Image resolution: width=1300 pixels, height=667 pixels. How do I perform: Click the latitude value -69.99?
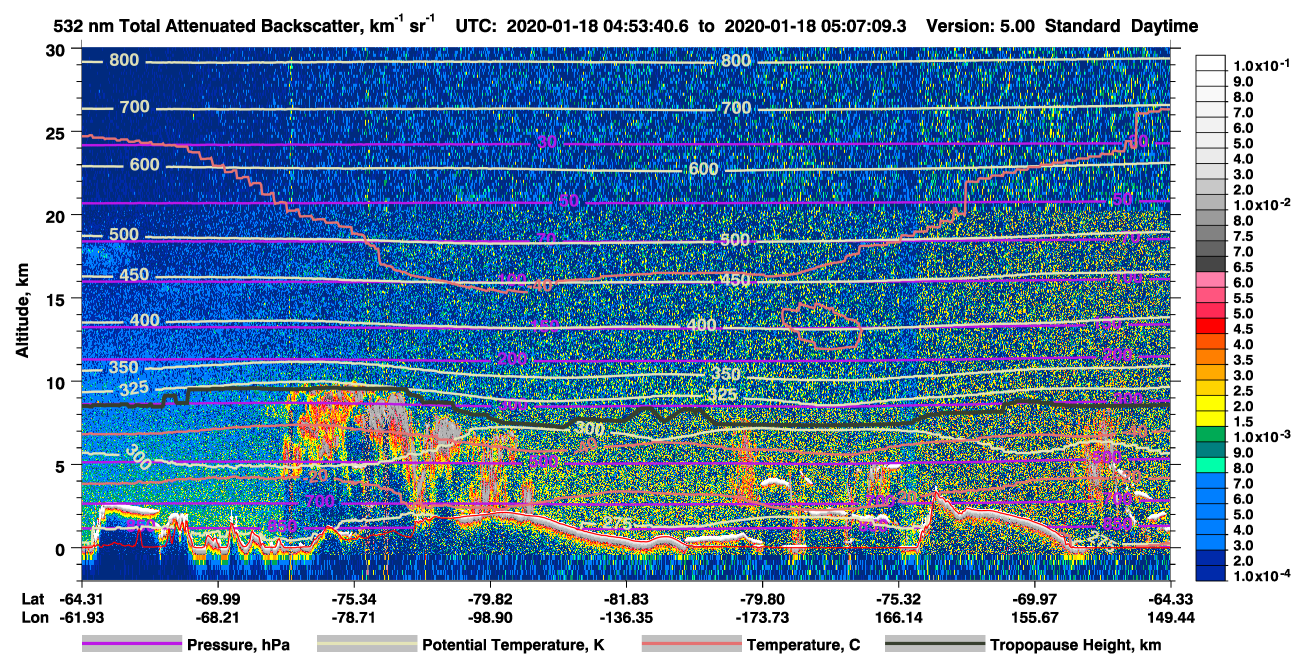click(x=217, y=600)
